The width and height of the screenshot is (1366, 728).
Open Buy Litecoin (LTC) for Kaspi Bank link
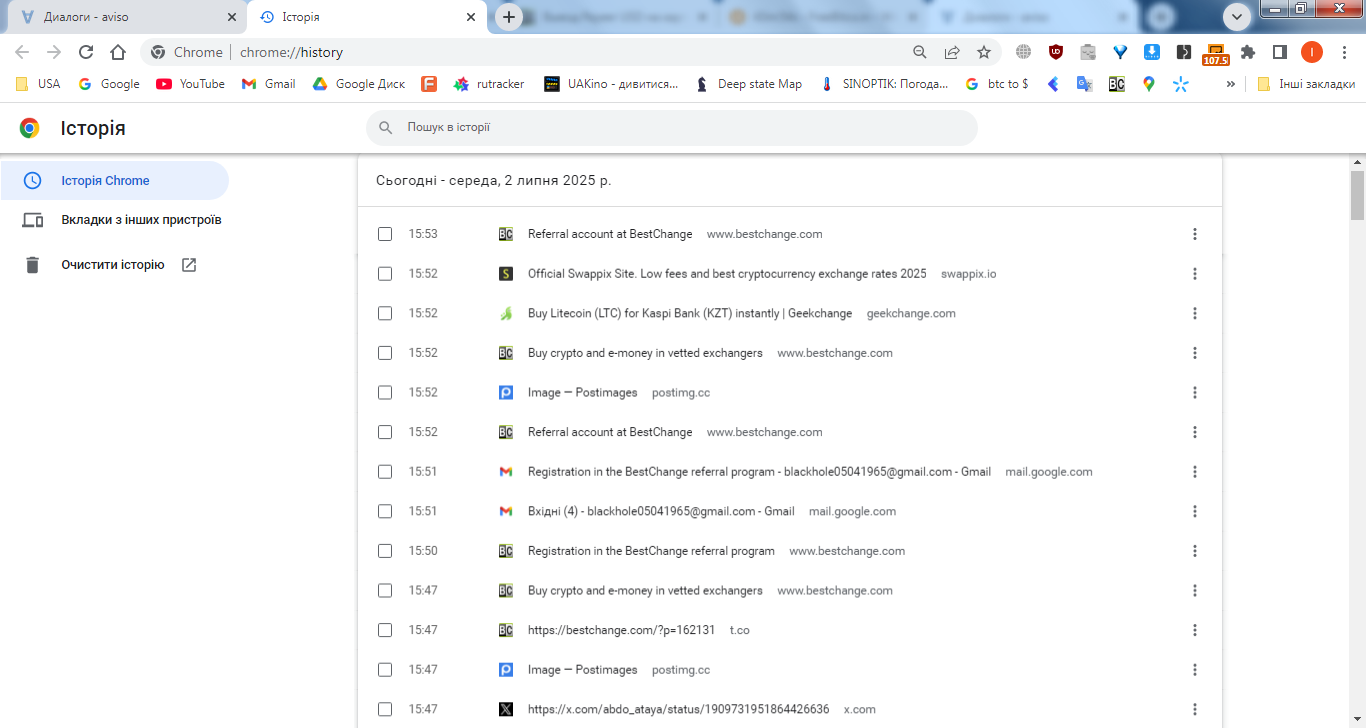point(690,313)
